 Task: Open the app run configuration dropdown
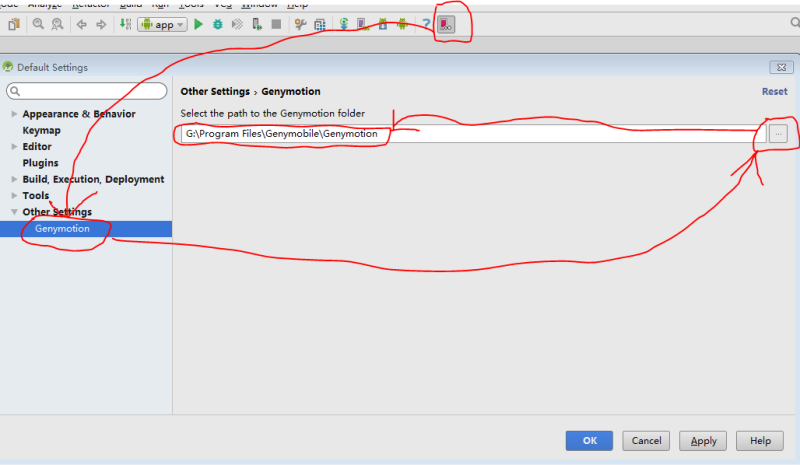[x=162, y=25]
